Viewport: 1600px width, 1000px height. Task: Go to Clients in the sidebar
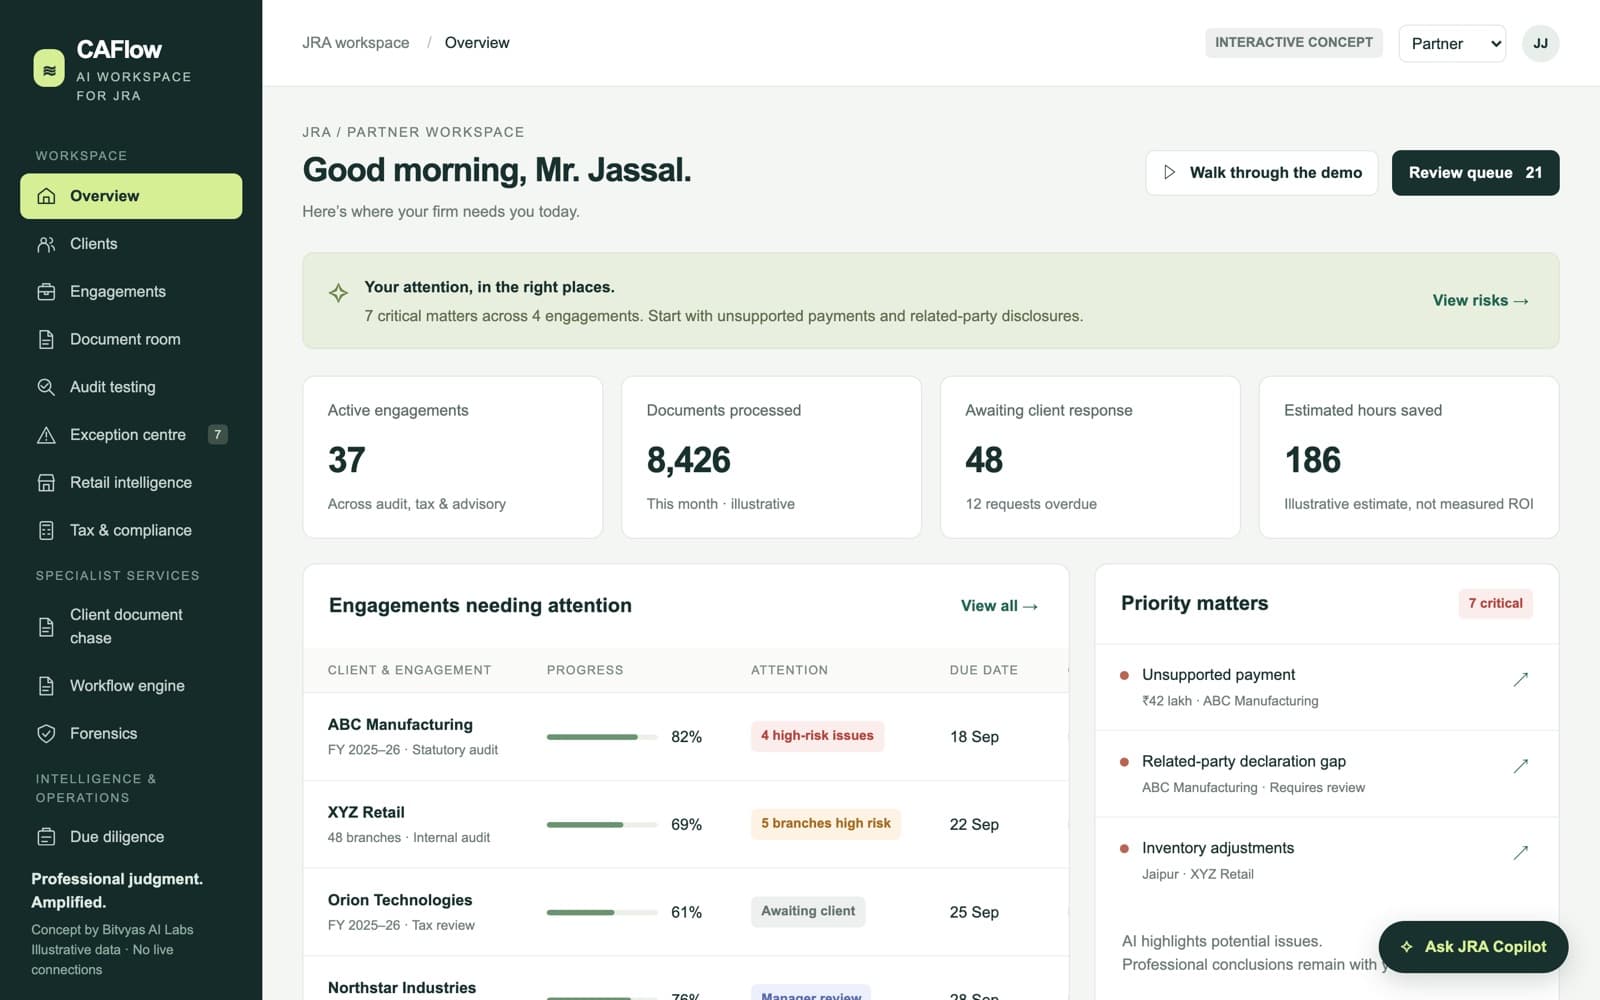[x=131, y=244]
